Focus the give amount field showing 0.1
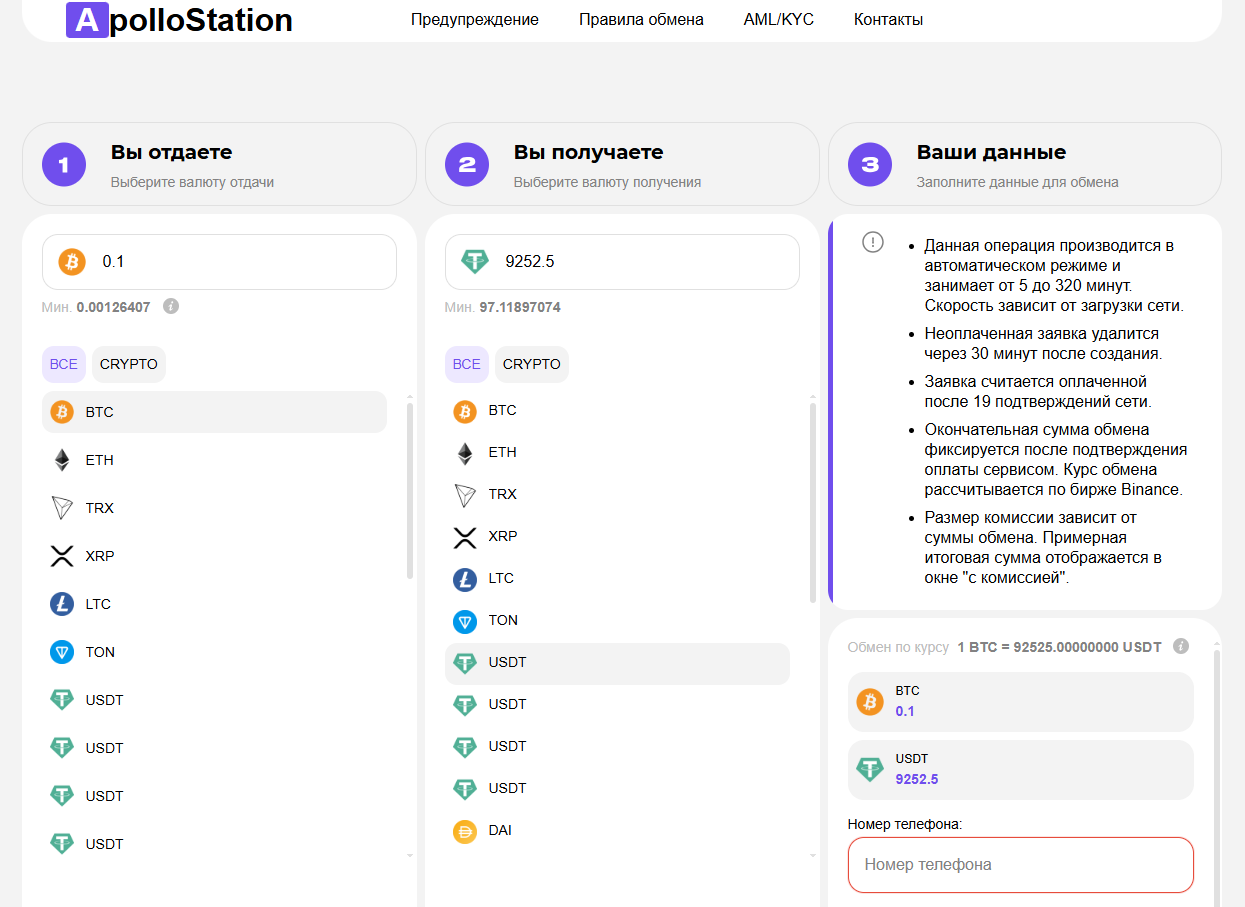 coord(219,262)
